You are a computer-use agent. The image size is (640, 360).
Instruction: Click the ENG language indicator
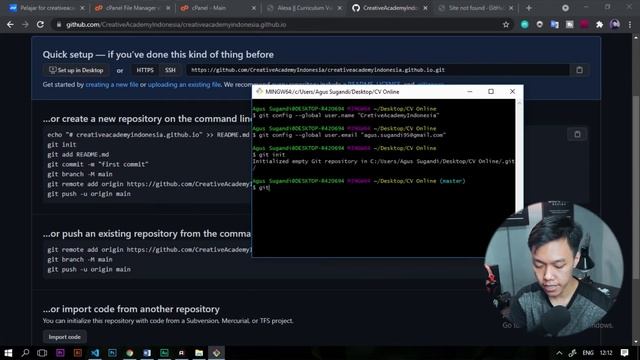coord(588,353)
